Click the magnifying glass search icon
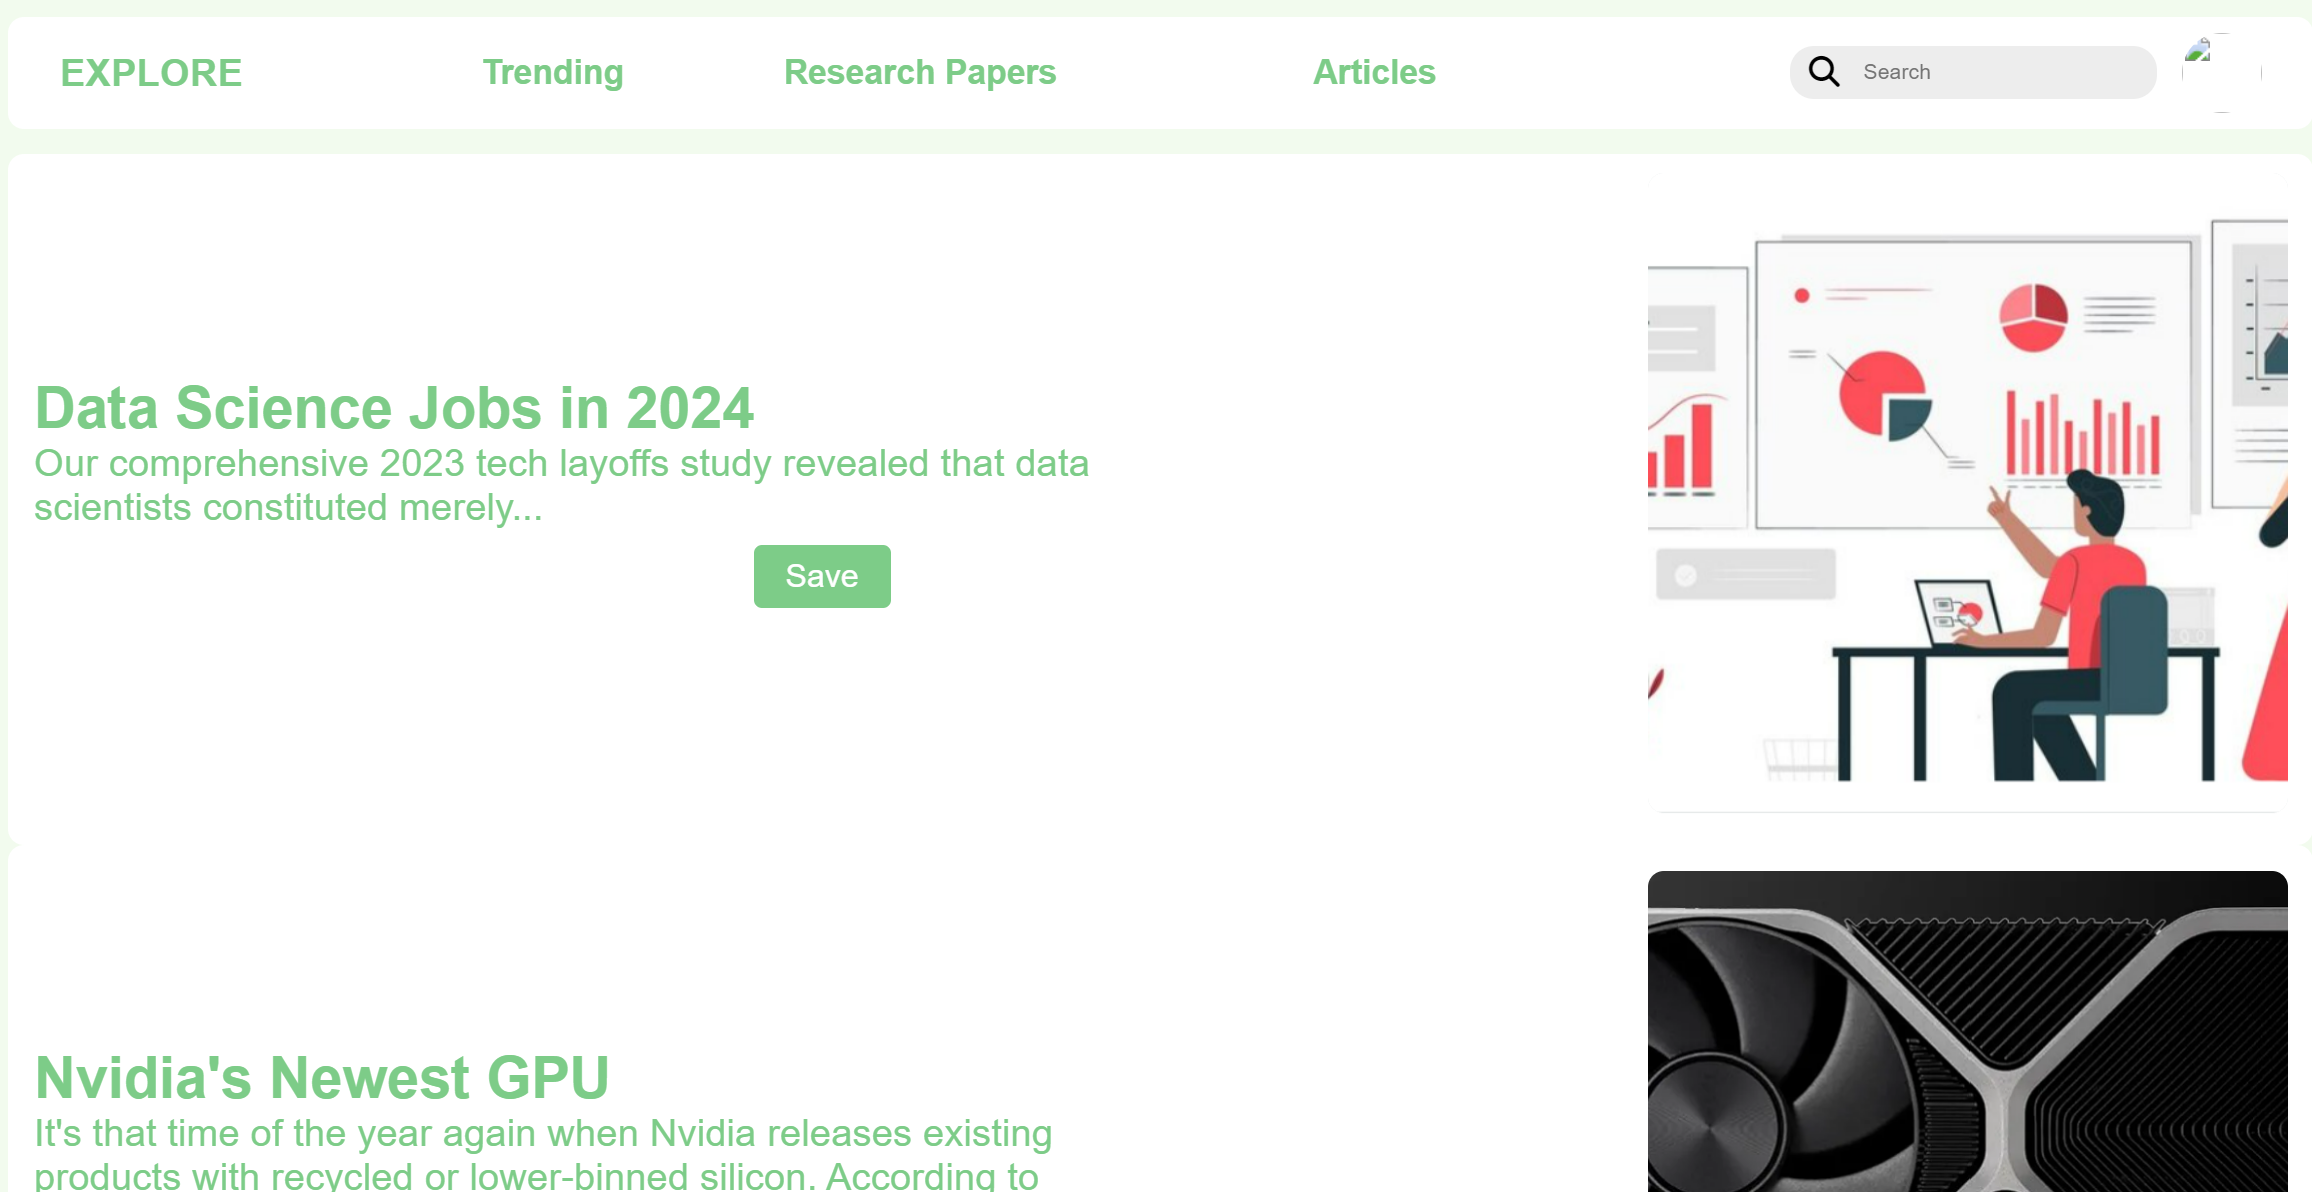 [1824, 72]
